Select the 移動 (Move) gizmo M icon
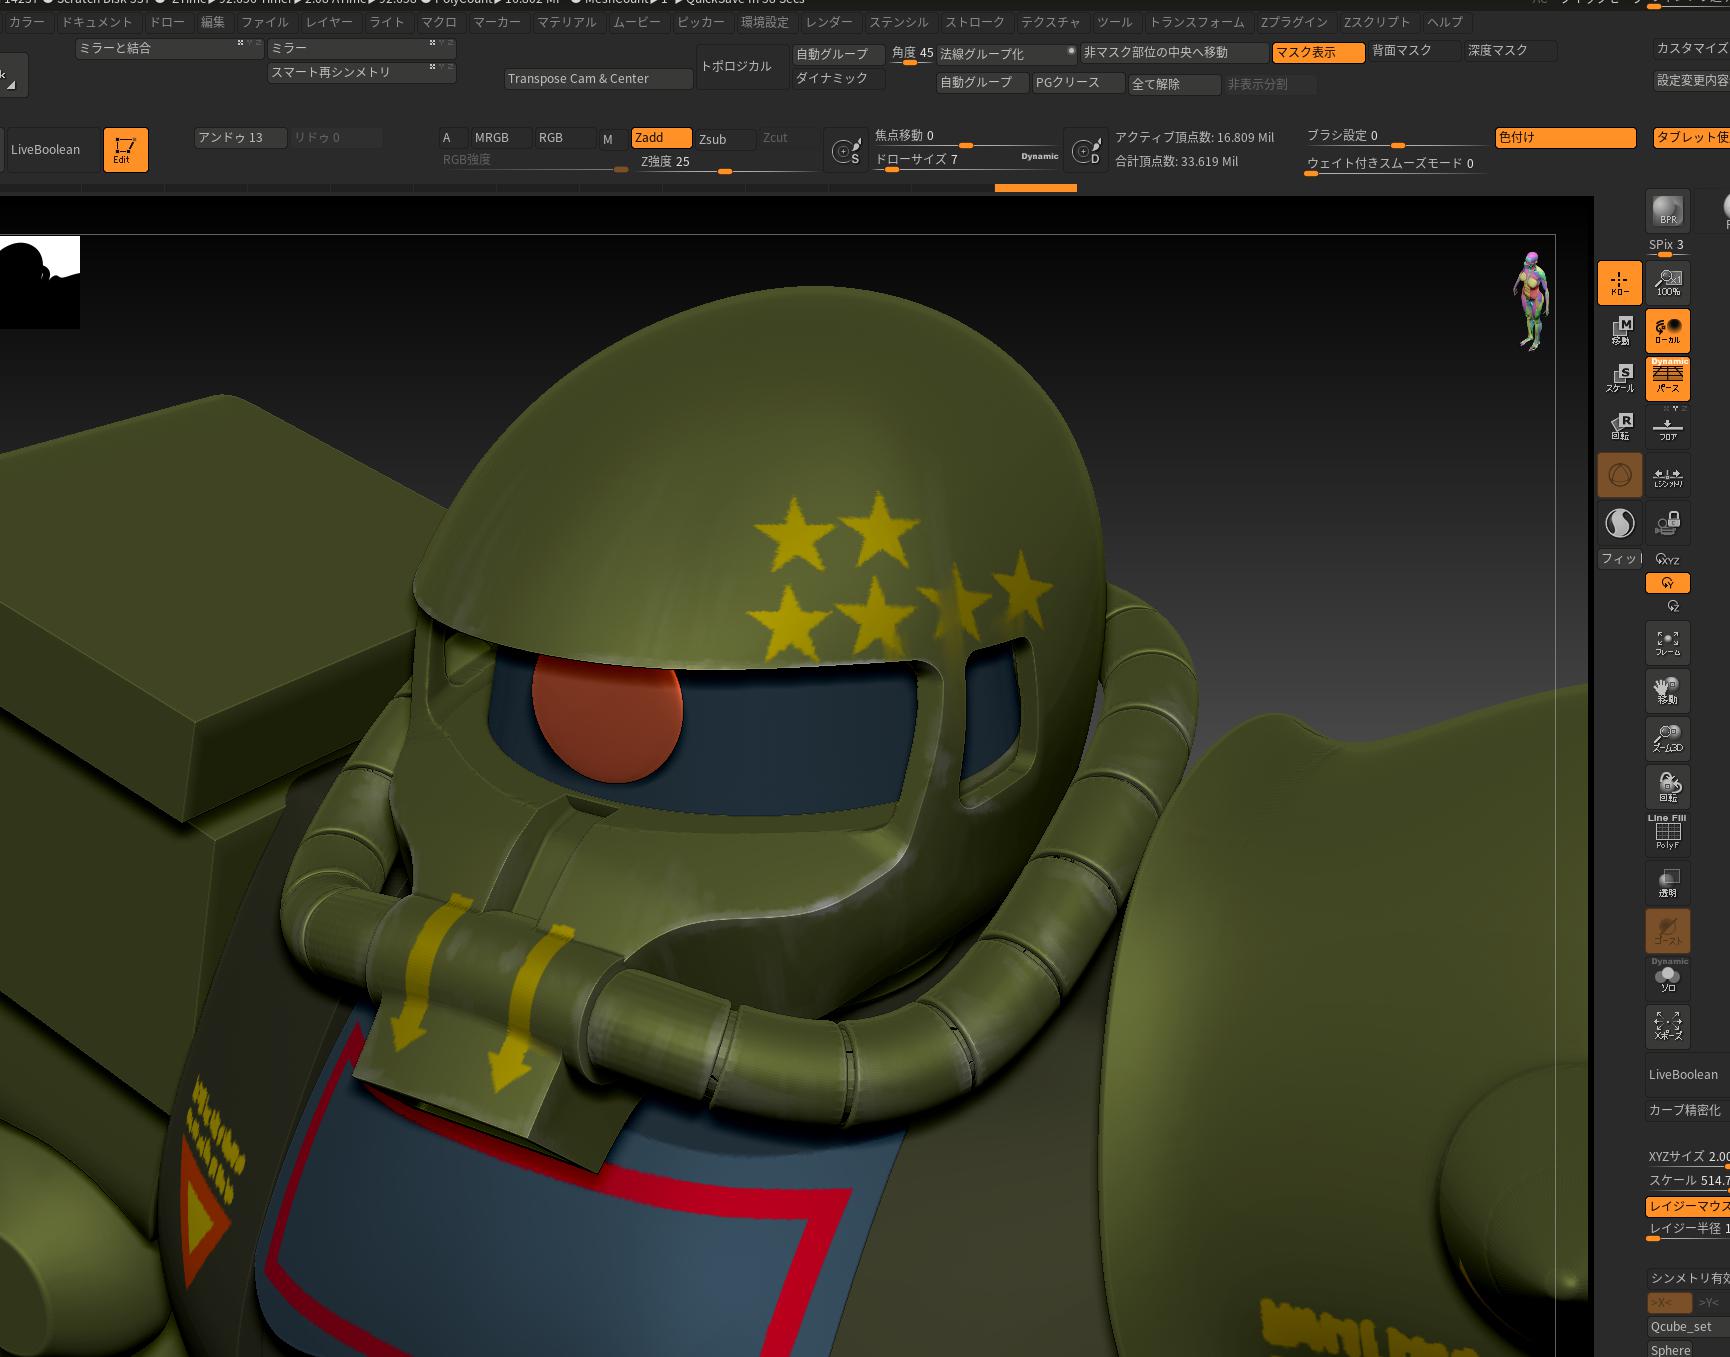The width and height of the screenshot is (1730, 1357). pyautogui.click(x=1619, y=331)
